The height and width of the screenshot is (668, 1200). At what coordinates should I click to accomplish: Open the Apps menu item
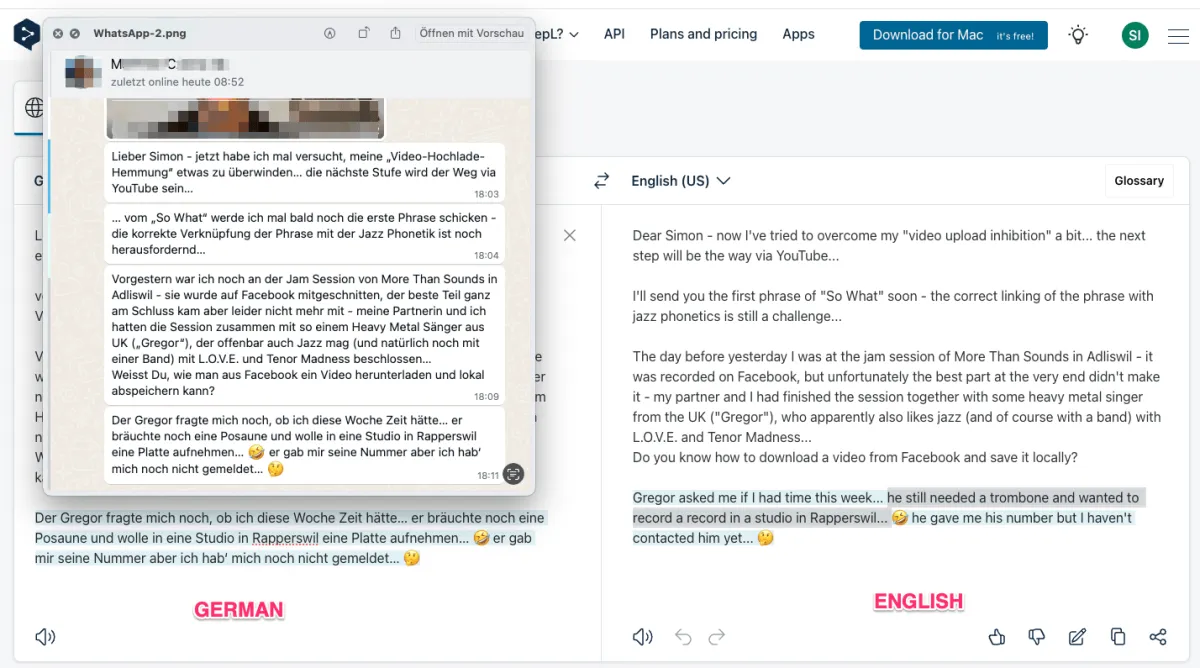point(798,34)
